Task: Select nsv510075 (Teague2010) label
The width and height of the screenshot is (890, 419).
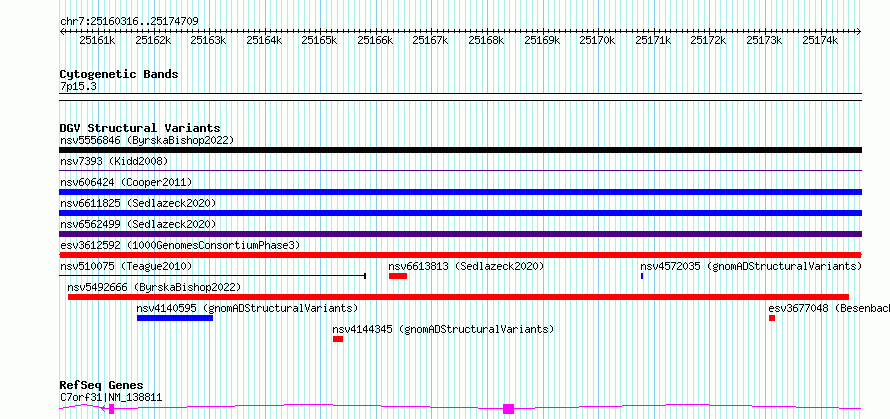Action: point(126,266)
